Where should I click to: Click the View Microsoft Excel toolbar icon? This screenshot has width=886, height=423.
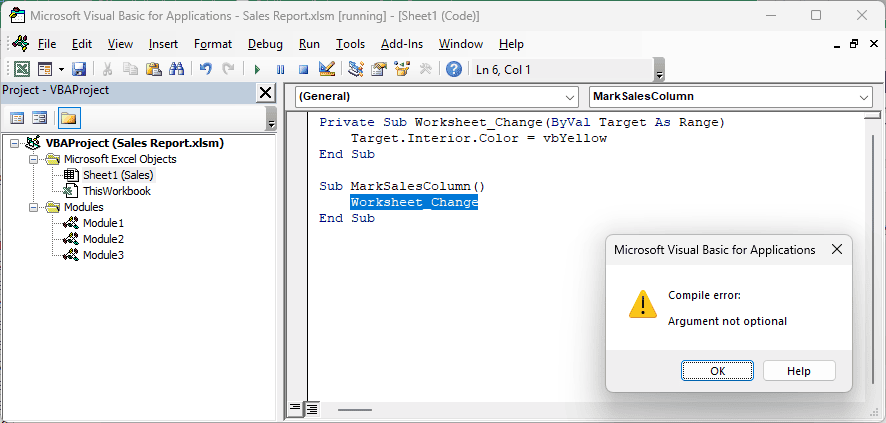[x=22, y=69]
